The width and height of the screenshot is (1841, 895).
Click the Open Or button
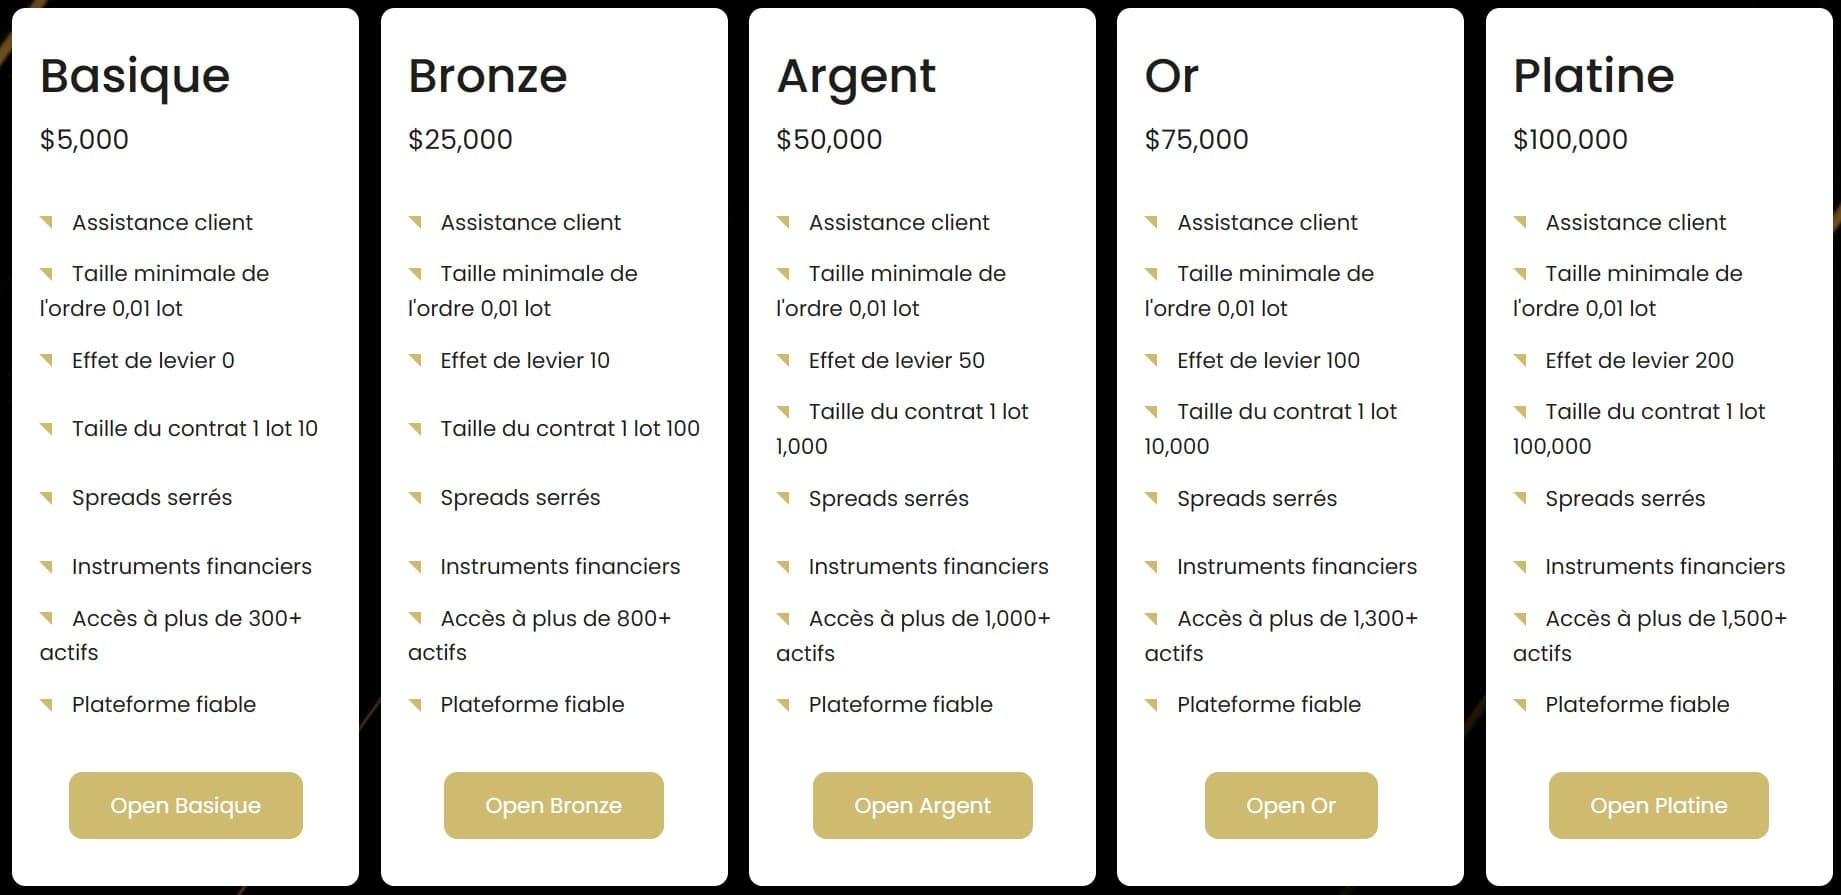(1290, 805)
